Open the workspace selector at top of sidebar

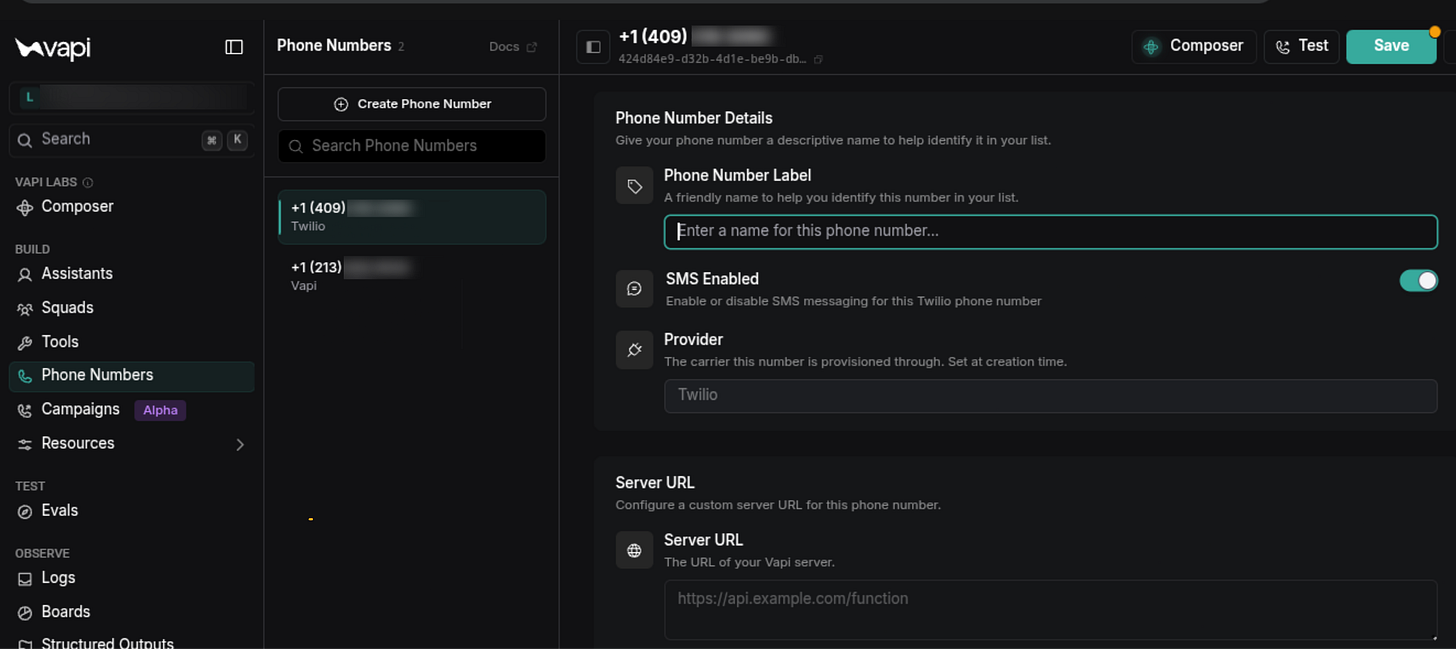130,98
